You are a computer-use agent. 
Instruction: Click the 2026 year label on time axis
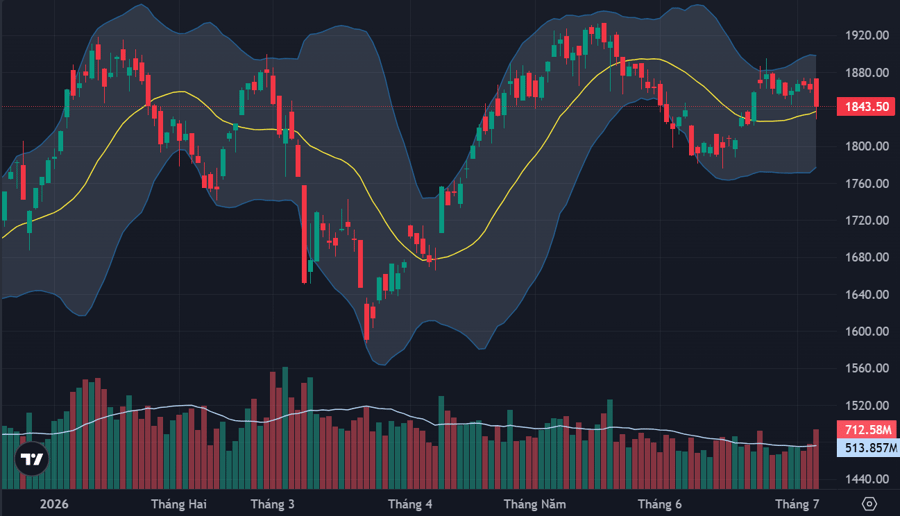[54, 504]
